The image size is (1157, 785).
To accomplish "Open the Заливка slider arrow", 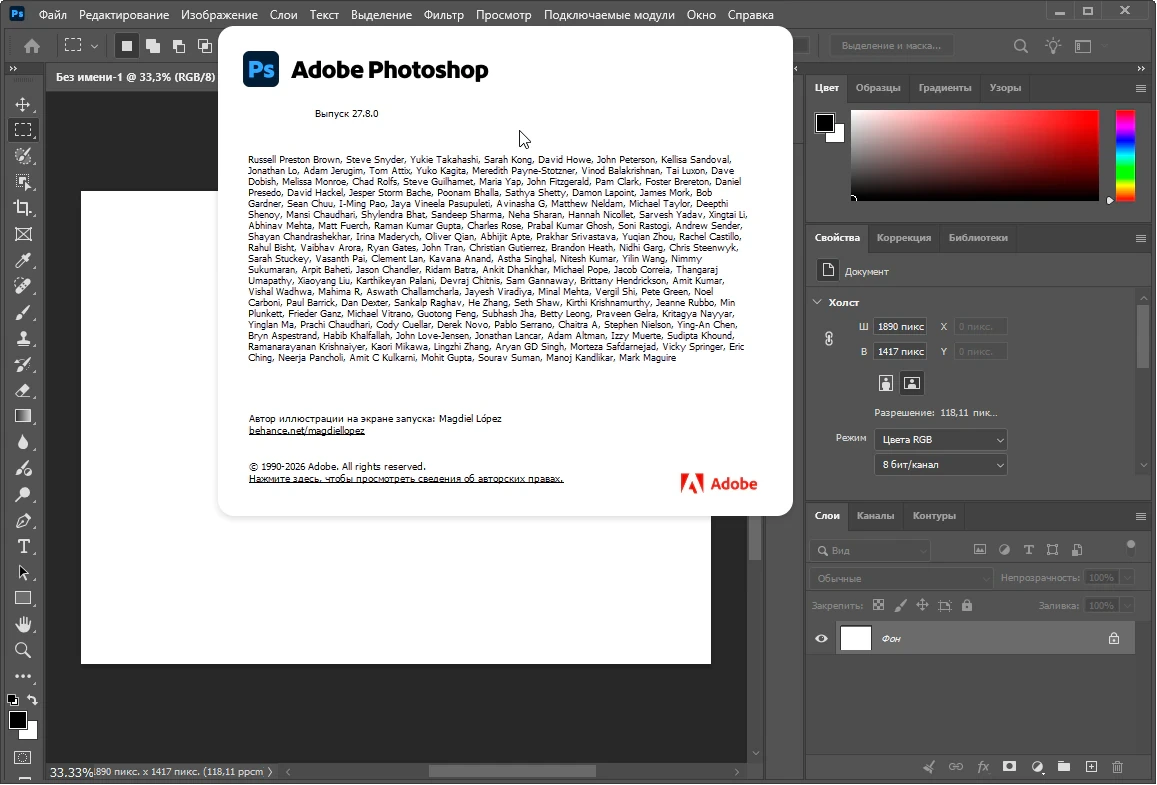I will [x=1127, y=606].
